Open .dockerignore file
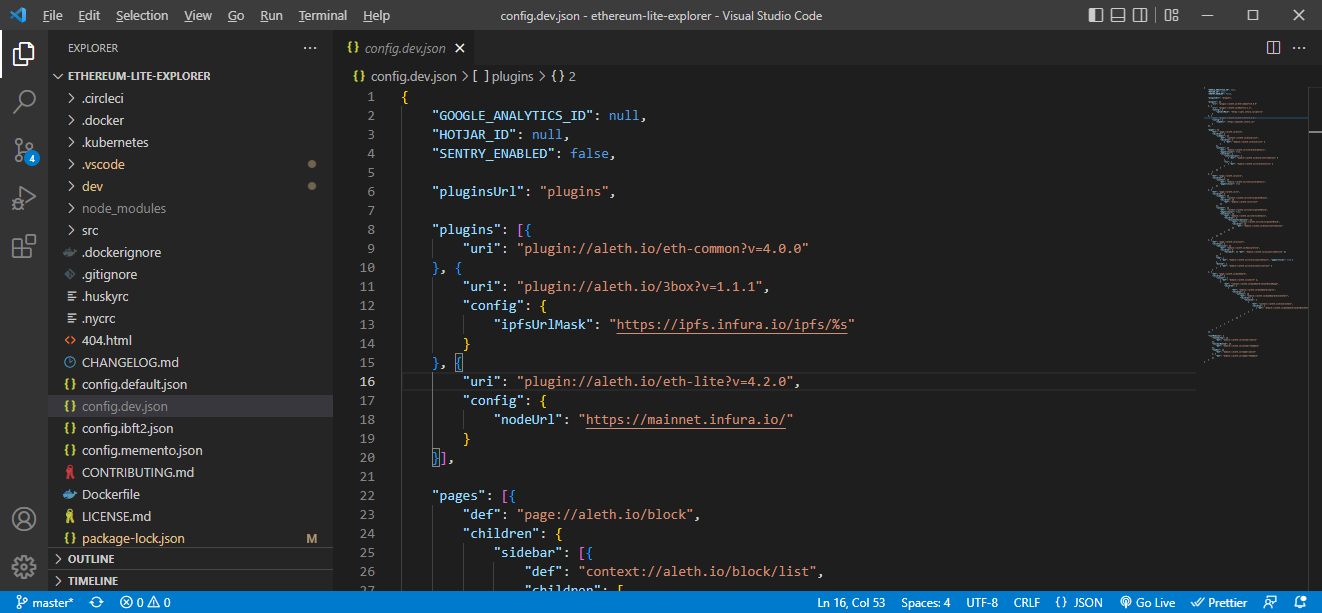The image size is (1322, 613). 190,252
